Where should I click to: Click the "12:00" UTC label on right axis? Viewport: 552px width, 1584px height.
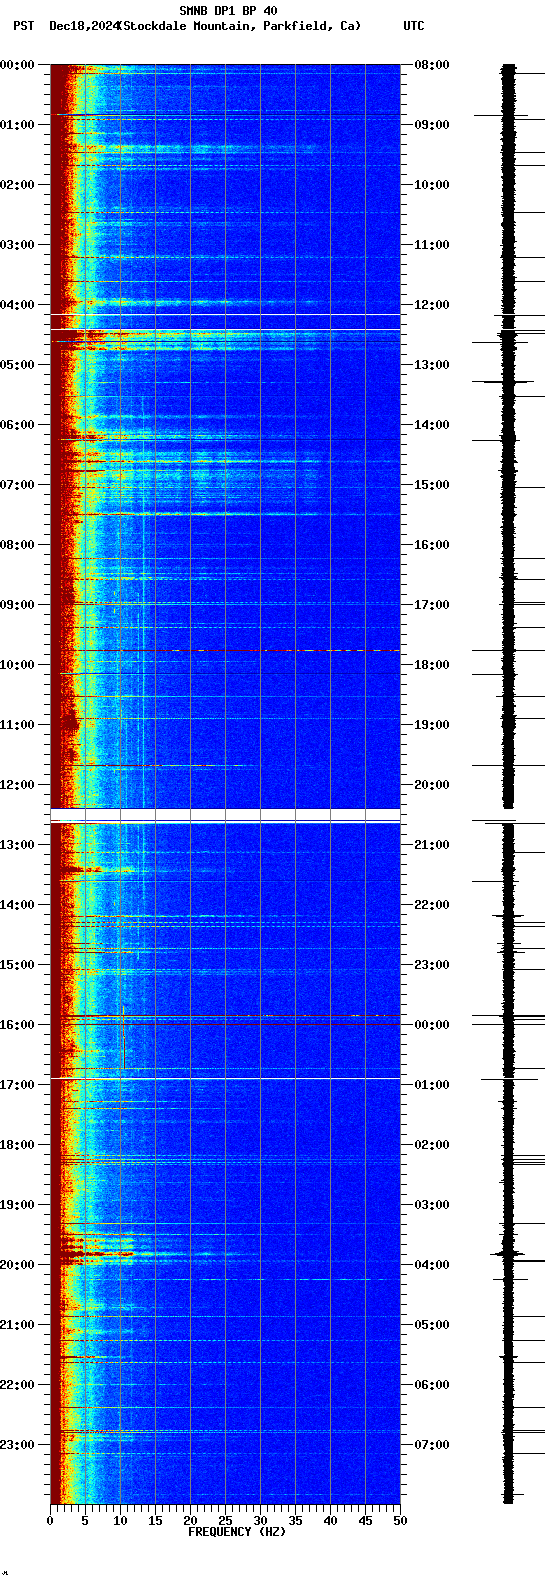(432, 305)
